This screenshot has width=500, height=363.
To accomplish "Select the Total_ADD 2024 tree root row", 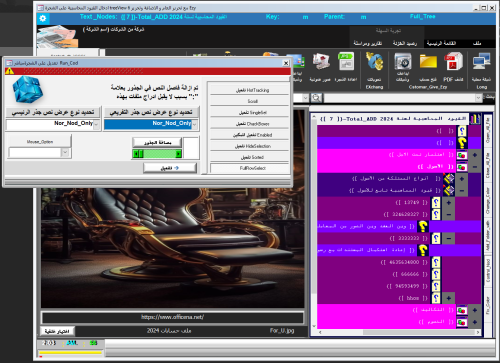I will pyautogui.click(x=393, y=119).
